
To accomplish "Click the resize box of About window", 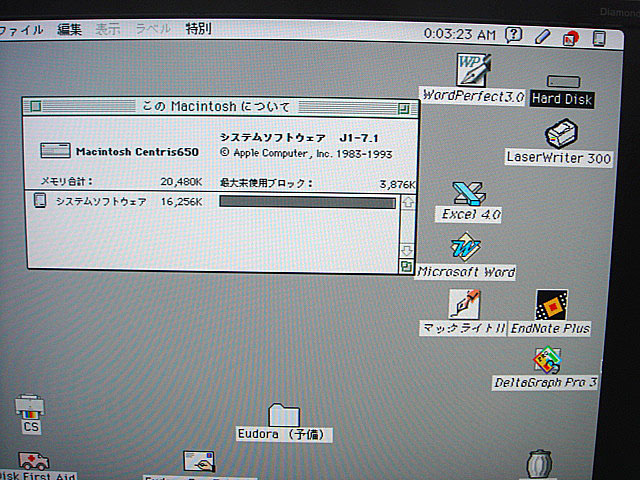I will click(406, 267).
